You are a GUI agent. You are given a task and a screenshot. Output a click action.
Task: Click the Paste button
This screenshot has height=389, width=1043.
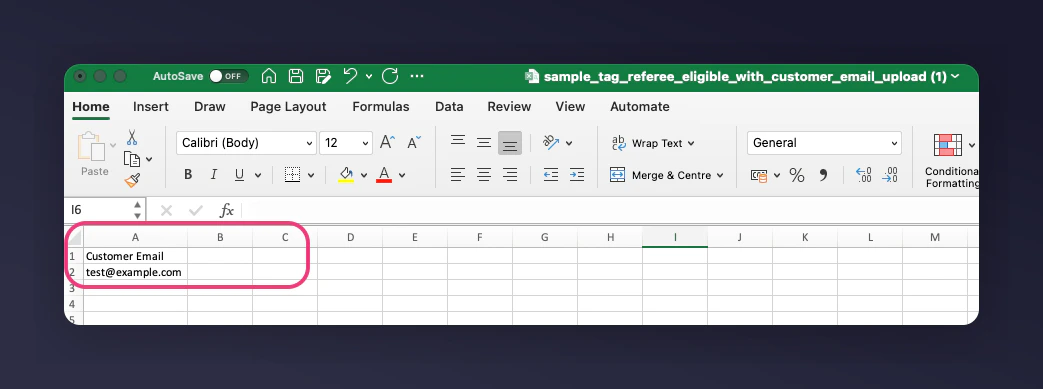point(94,154)
